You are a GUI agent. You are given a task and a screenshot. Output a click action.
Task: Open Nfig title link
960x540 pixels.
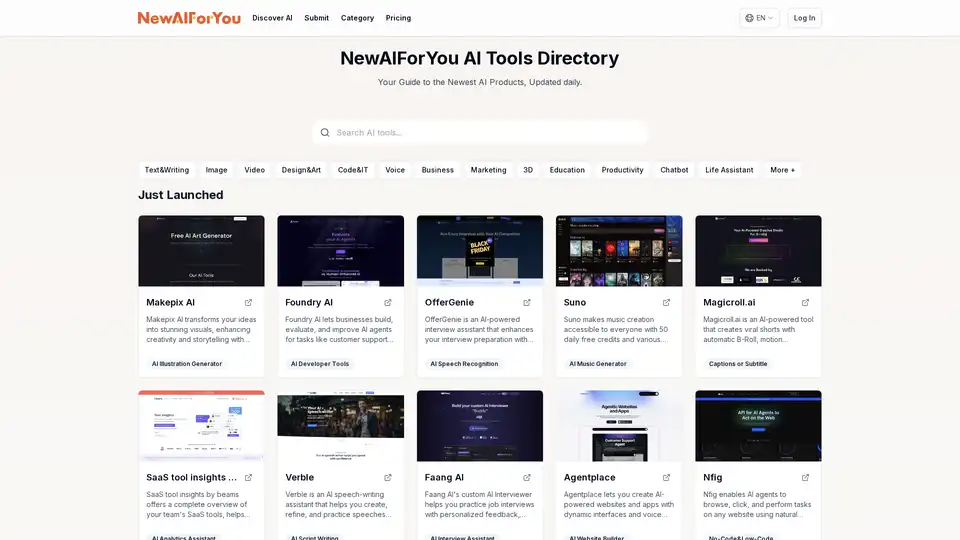[713, 478]
